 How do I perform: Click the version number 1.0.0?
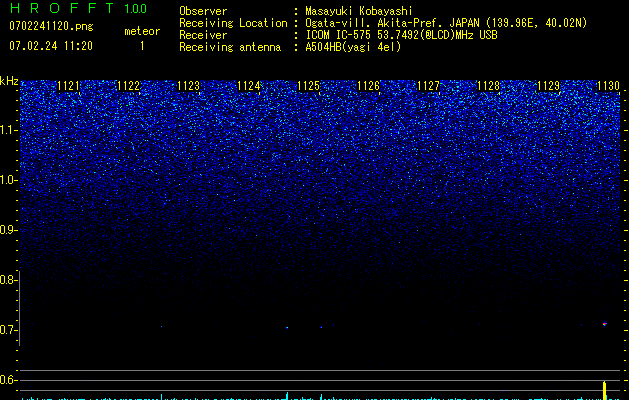[136, 8]
